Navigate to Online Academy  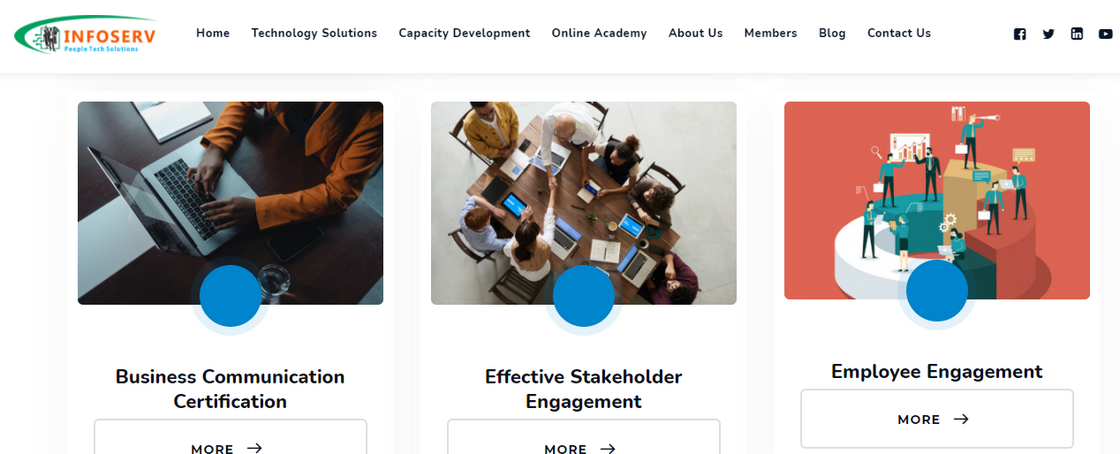point(599,33)
